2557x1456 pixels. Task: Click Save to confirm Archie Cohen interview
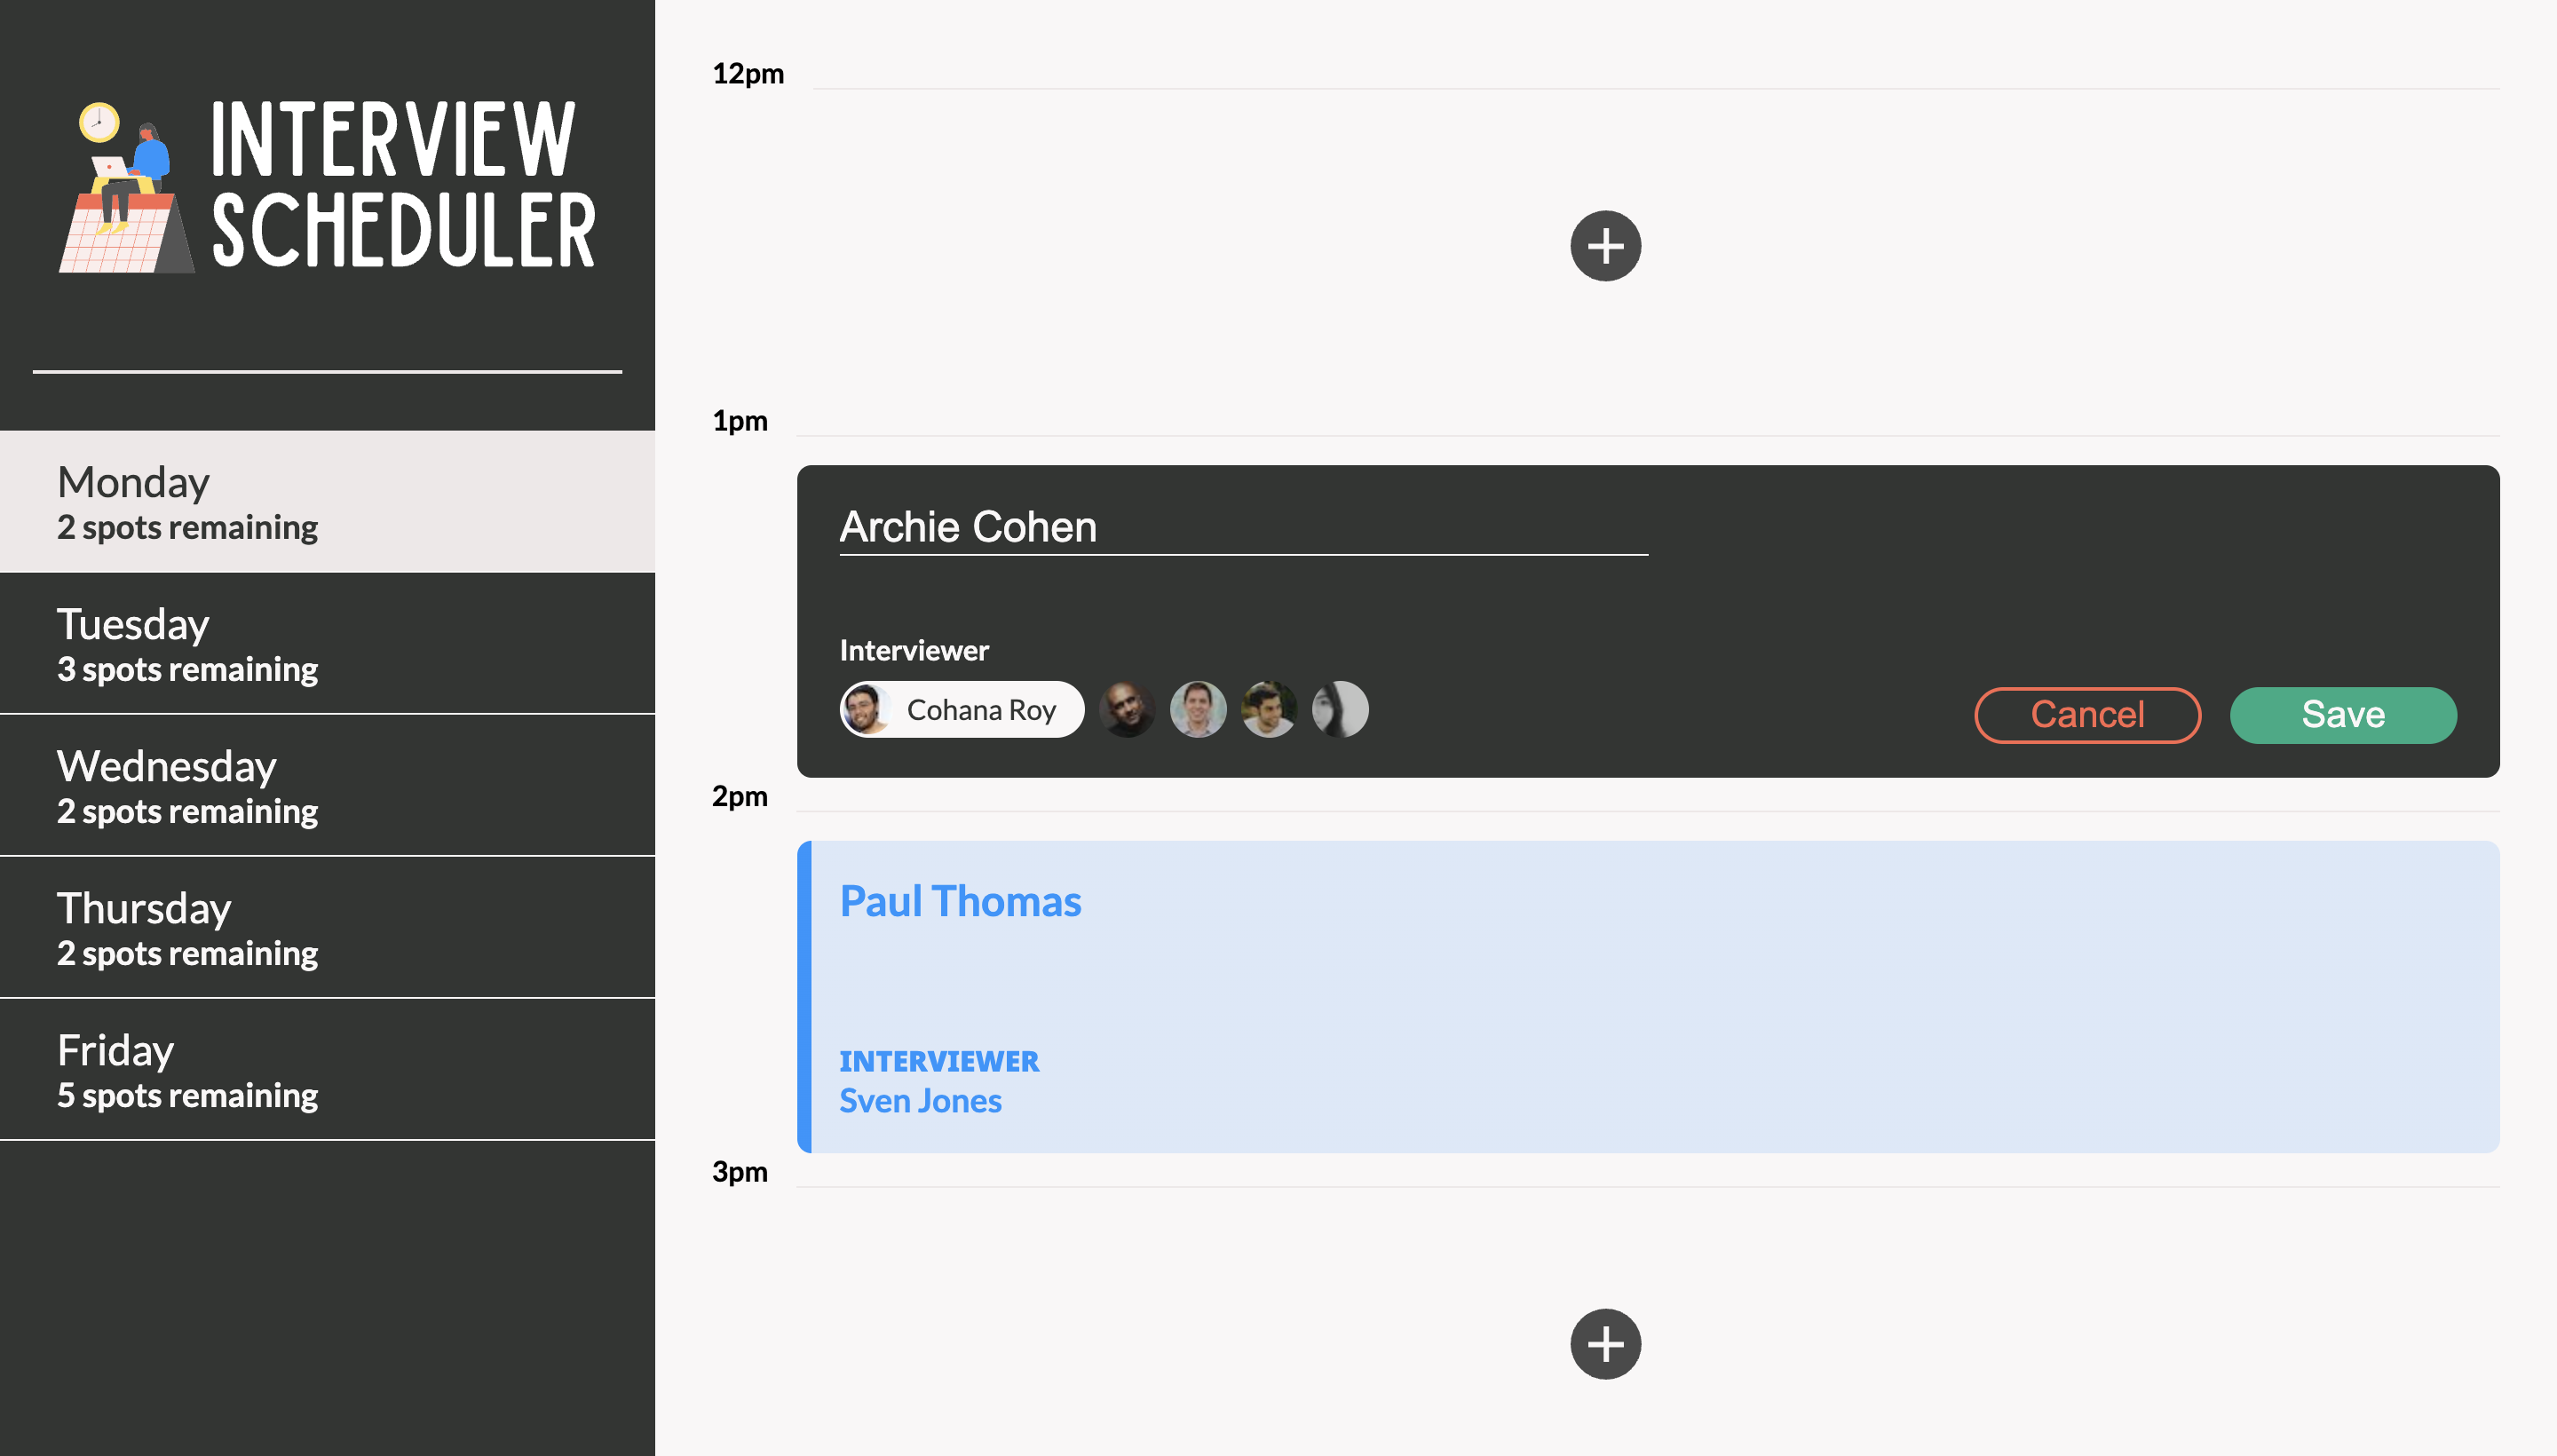(x=2345, y=713)
